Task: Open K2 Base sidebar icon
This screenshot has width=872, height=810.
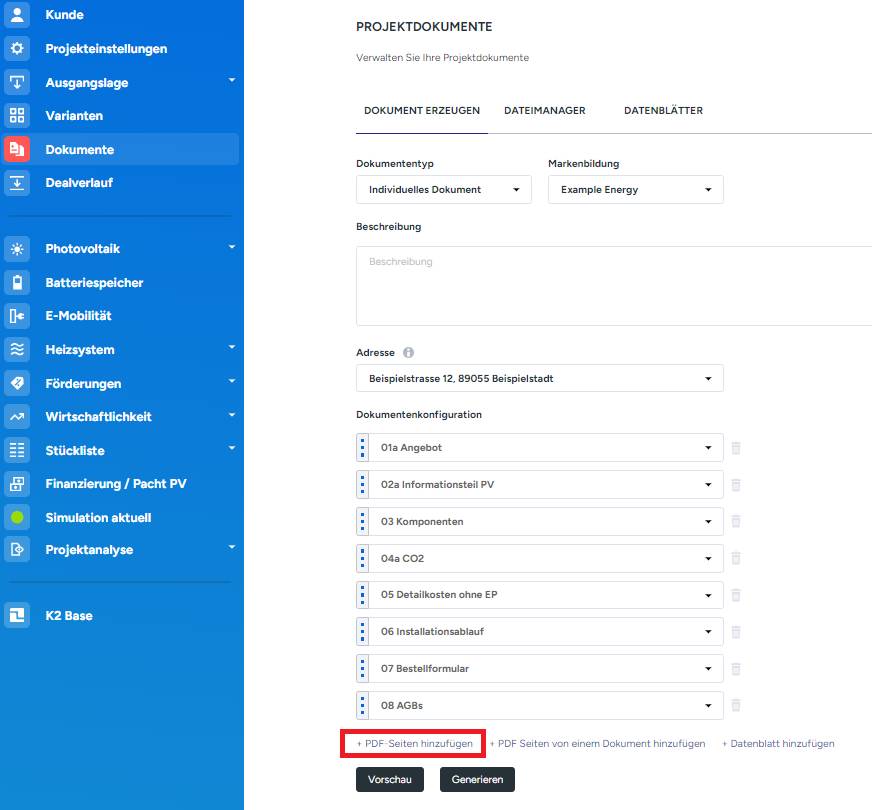Action: click(x=17, y=616)
